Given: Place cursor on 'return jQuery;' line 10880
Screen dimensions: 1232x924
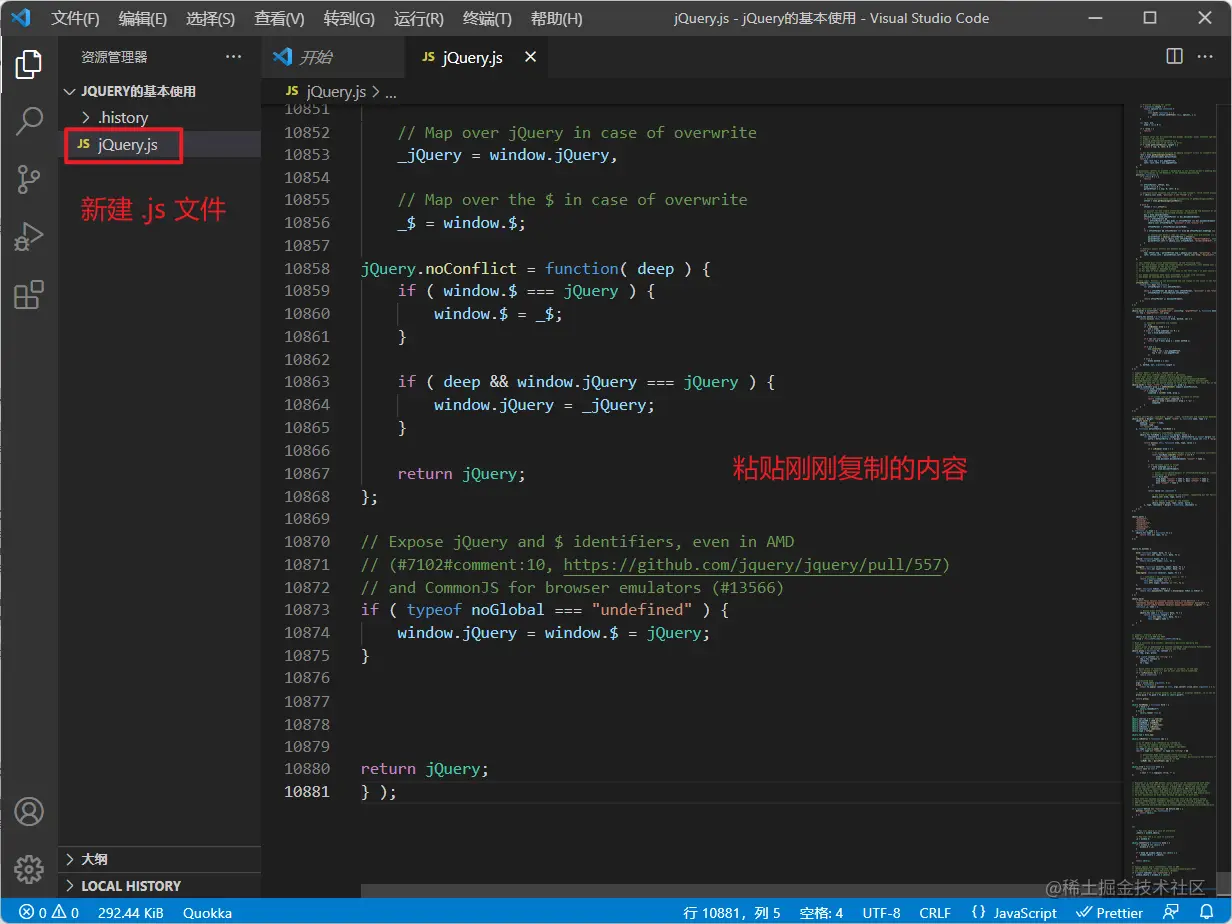Looking at the screenshot, I should pyautogui.click(x=425, y=769).
